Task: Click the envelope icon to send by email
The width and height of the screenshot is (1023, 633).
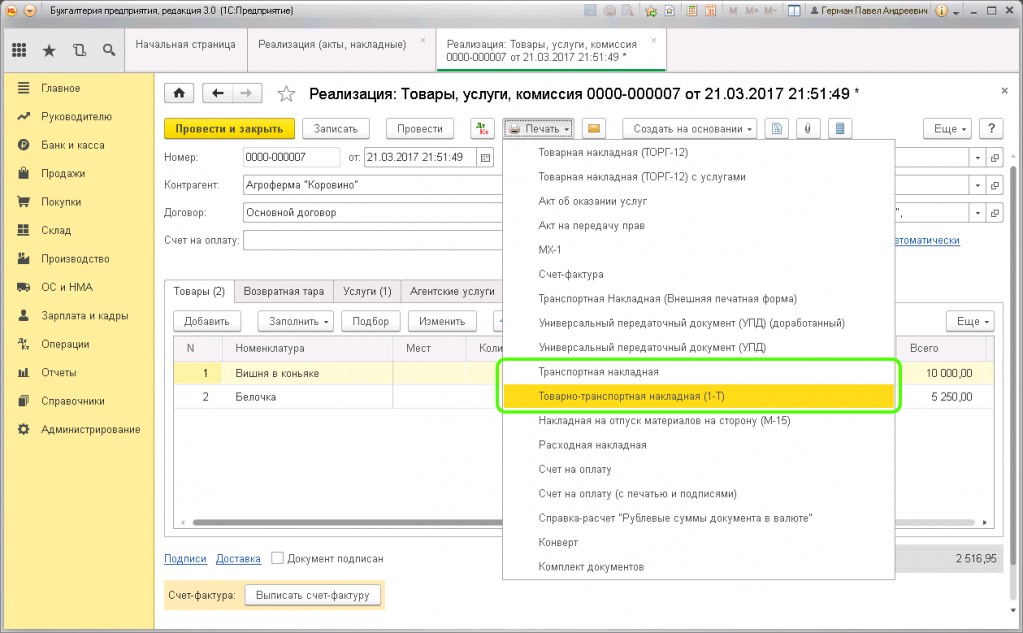Action: point(594,129)
